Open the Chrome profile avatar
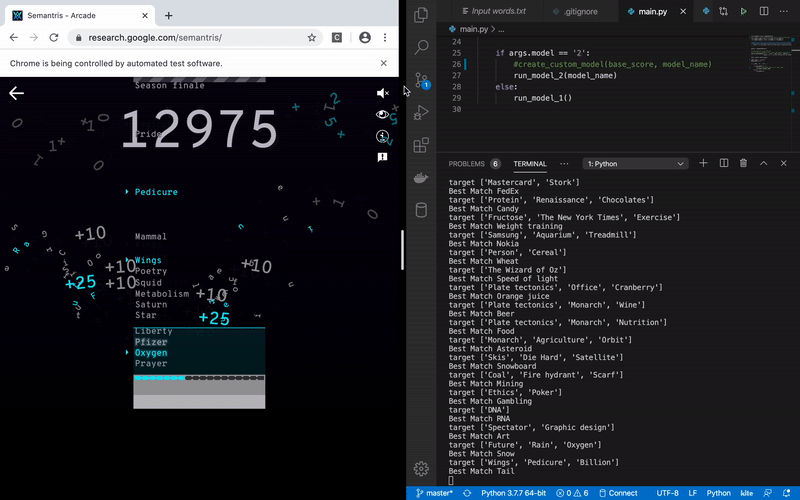This screenshot has height=500, width=800. pyautogui.click(x=365, y=37)
